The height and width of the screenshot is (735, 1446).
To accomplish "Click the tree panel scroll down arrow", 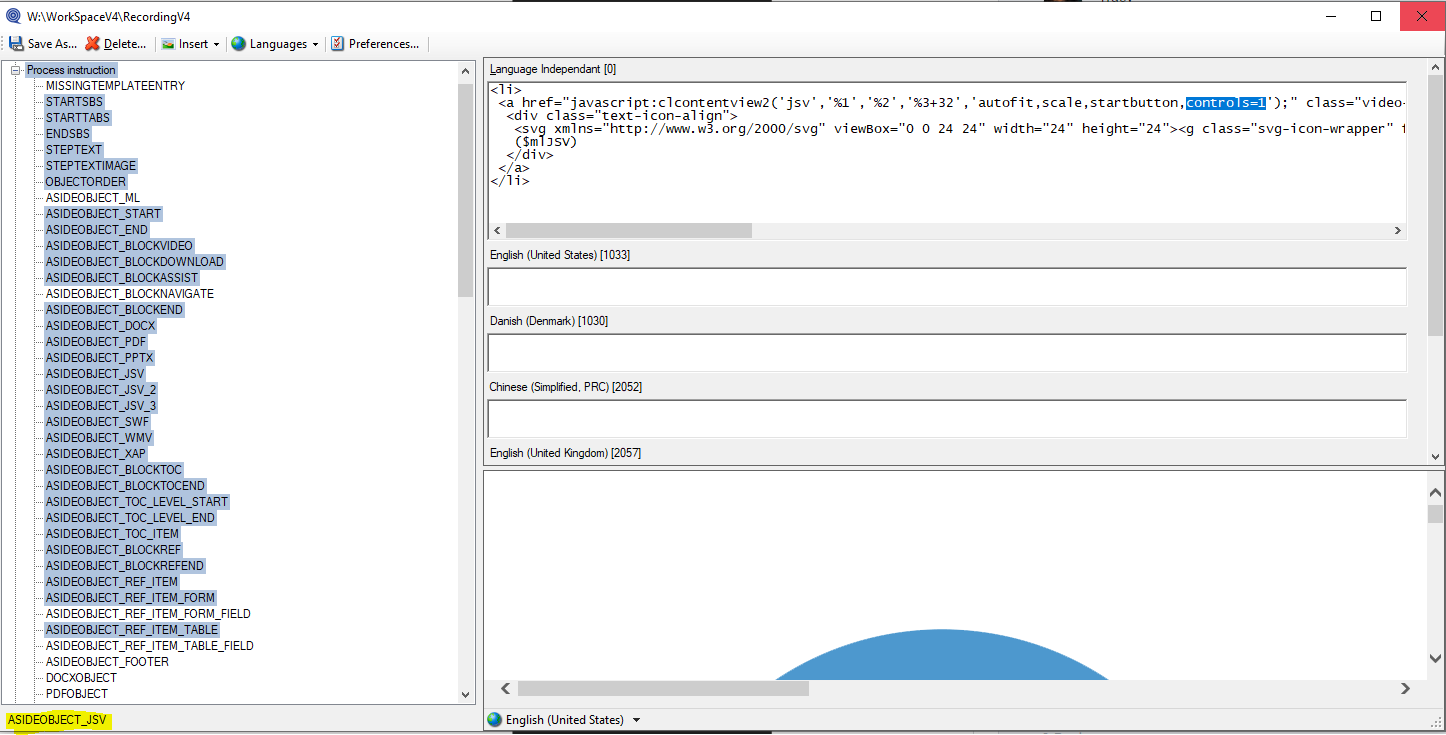I will 465,694.
